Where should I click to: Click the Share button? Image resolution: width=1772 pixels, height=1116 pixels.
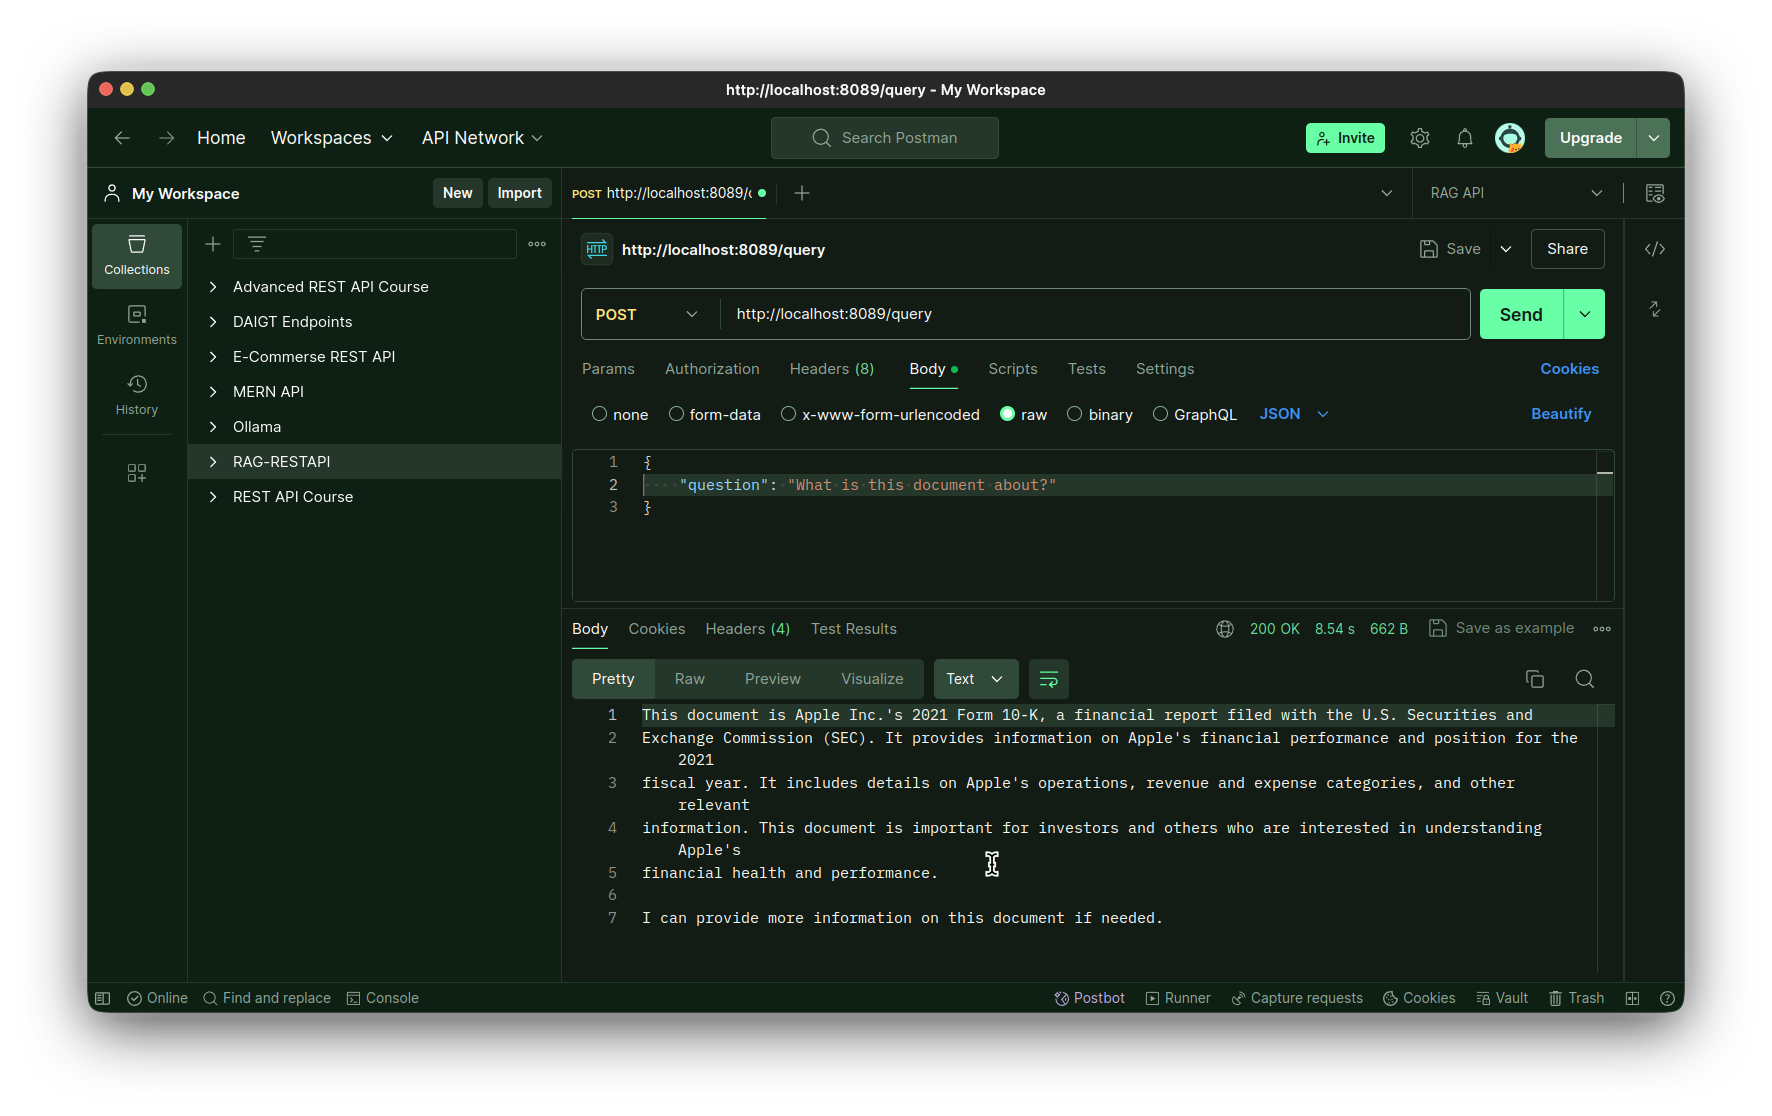(1567, 249)
